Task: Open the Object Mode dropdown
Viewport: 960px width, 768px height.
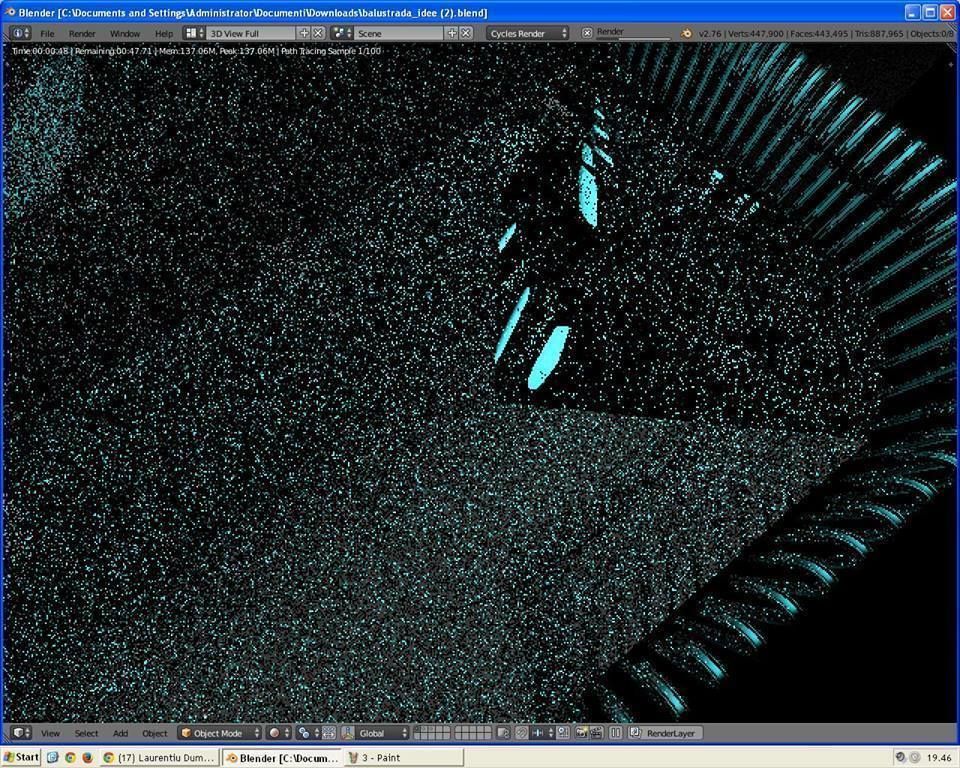Action: [x=220, y=732]
